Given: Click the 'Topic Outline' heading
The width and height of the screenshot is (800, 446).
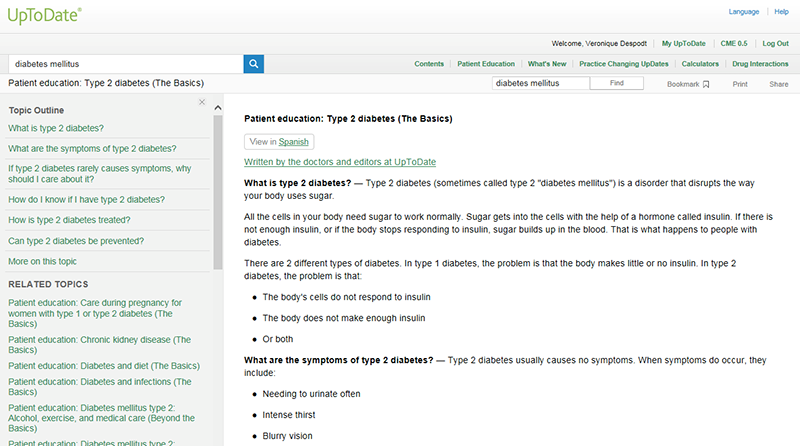Looking at the screenshot, I should pos(36,110).
